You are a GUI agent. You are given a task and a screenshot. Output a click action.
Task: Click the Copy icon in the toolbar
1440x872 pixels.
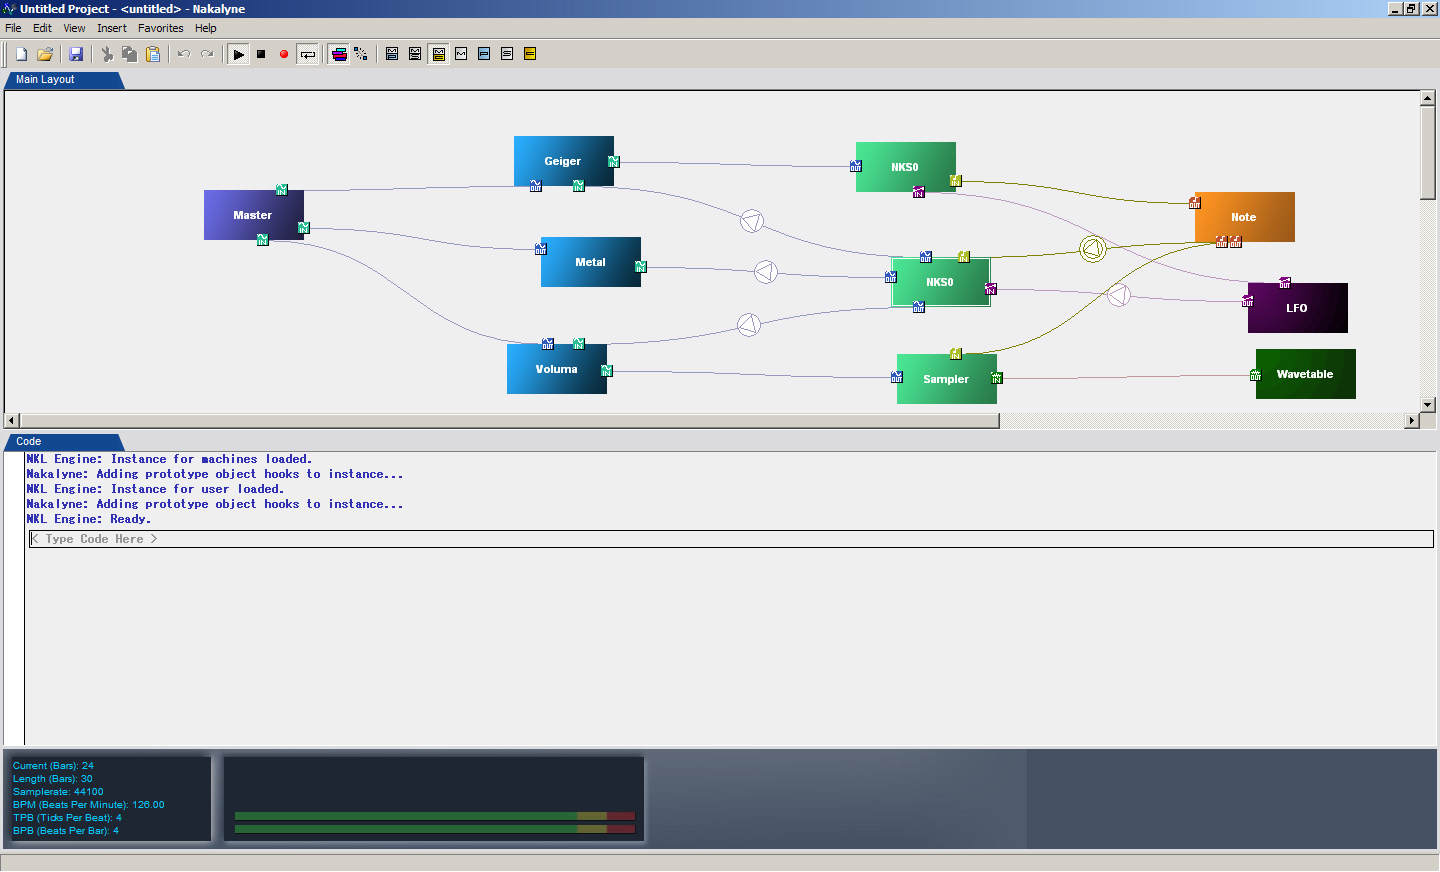pos(130,54)
